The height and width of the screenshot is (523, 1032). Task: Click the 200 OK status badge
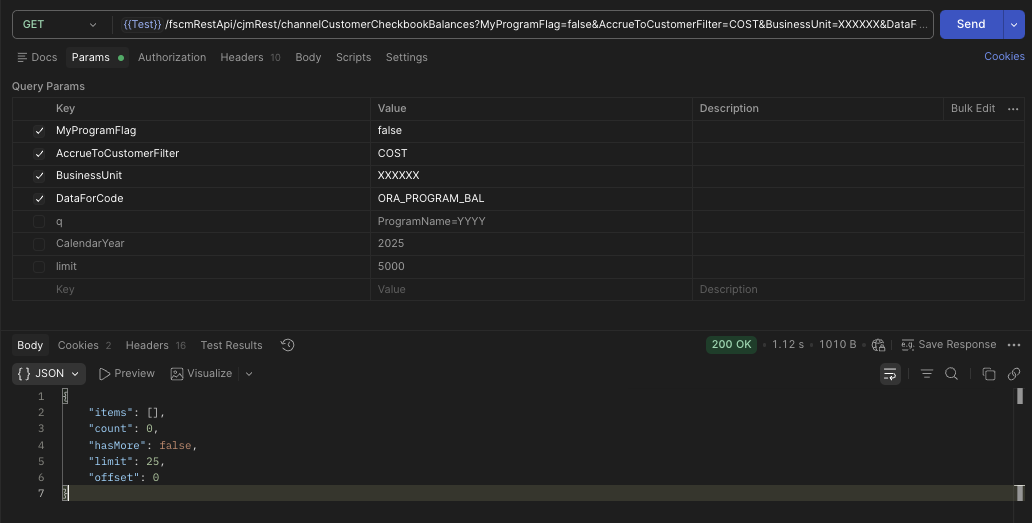[x=731, y=345]
